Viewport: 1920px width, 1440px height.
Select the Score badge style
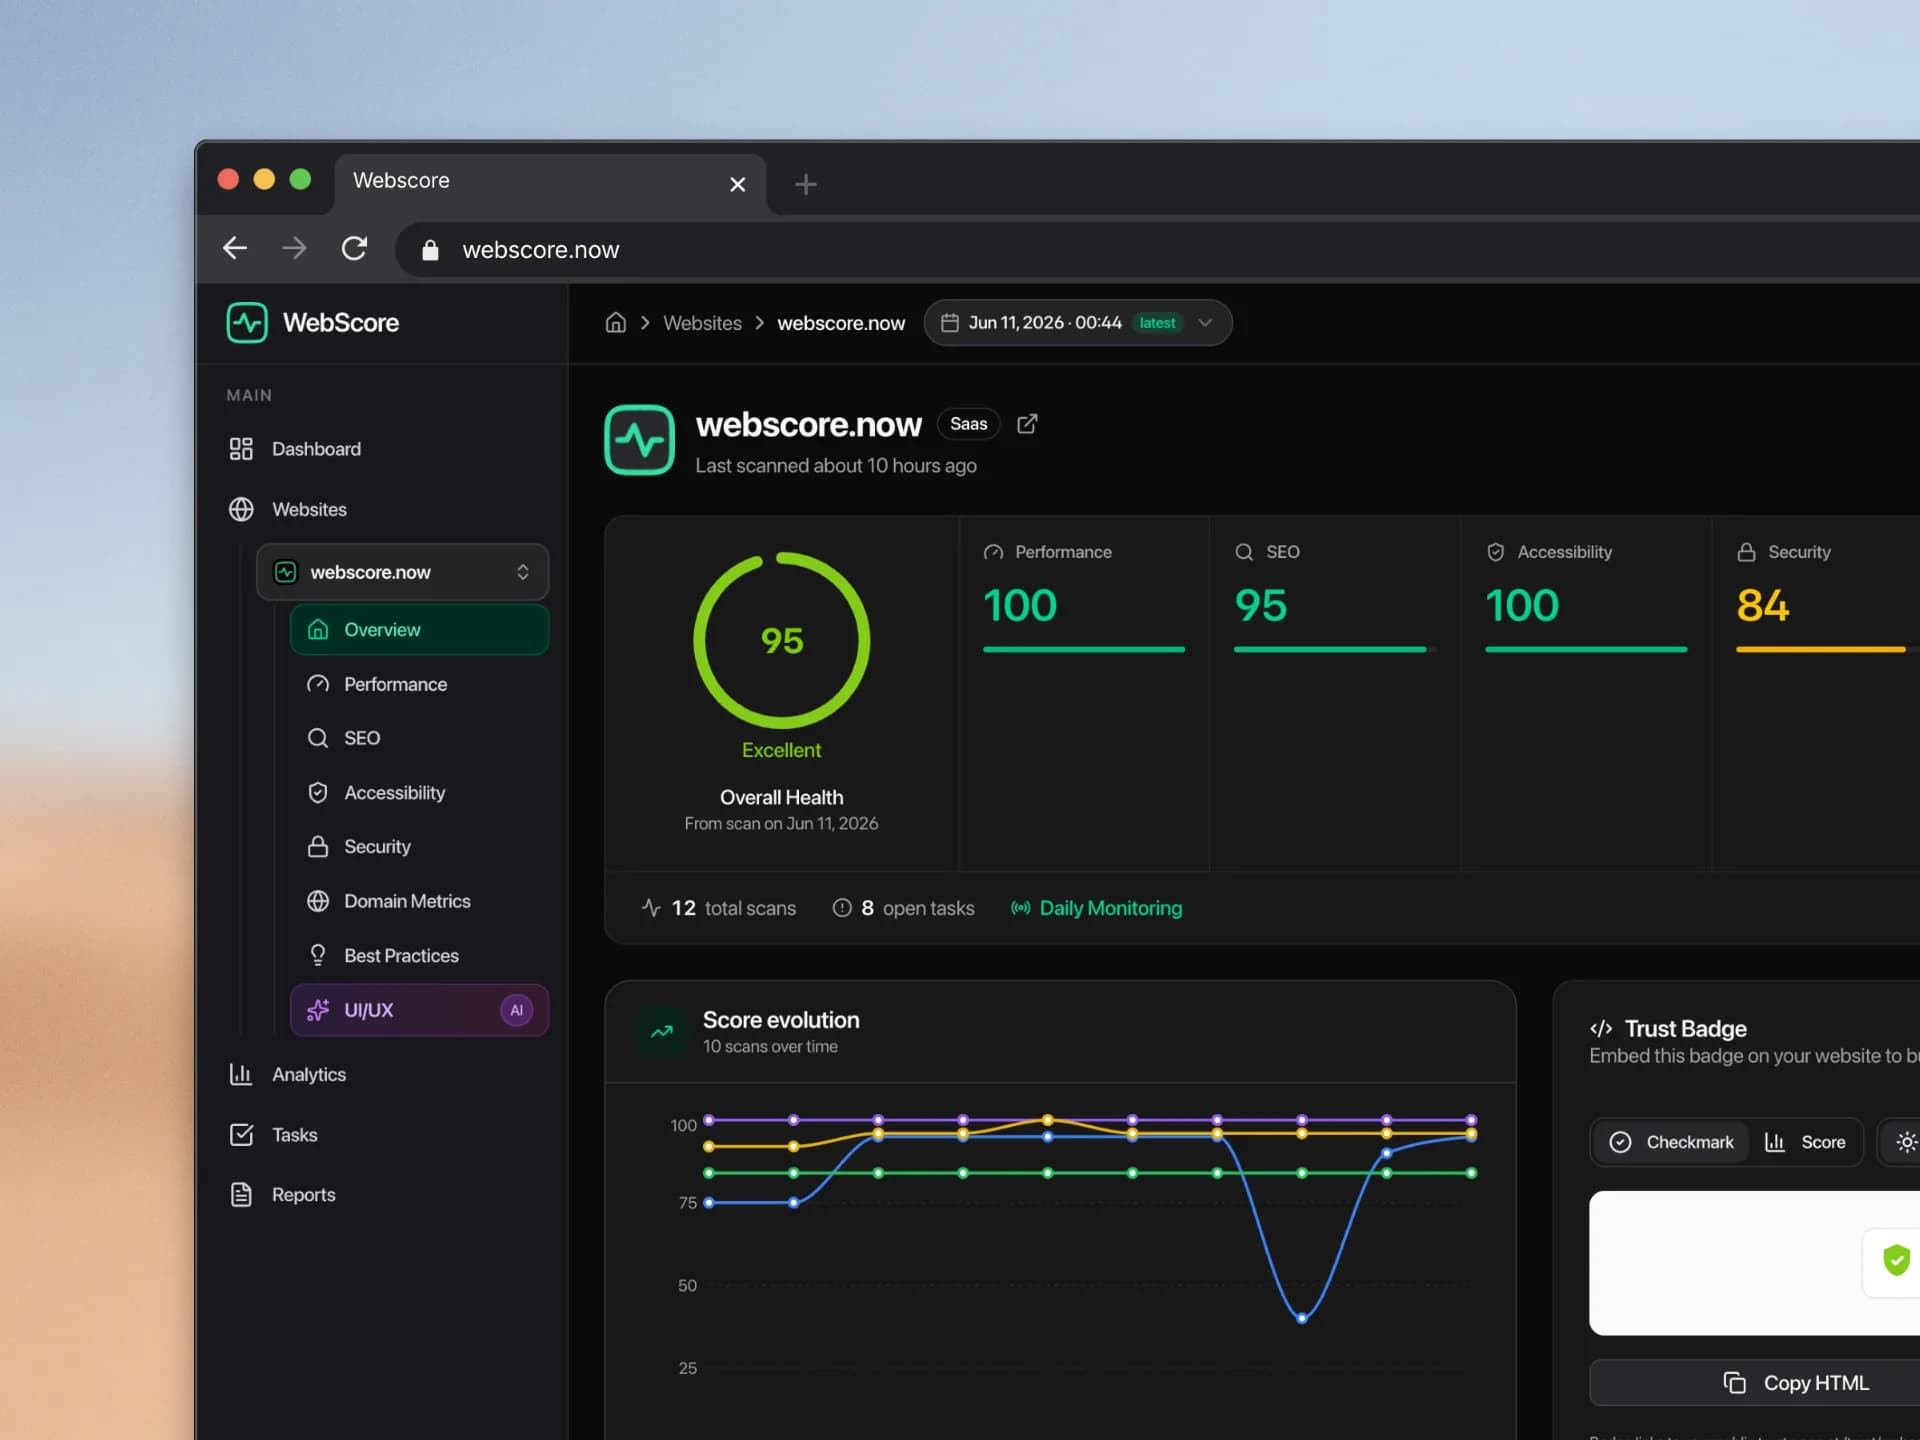(1805, 1142)
